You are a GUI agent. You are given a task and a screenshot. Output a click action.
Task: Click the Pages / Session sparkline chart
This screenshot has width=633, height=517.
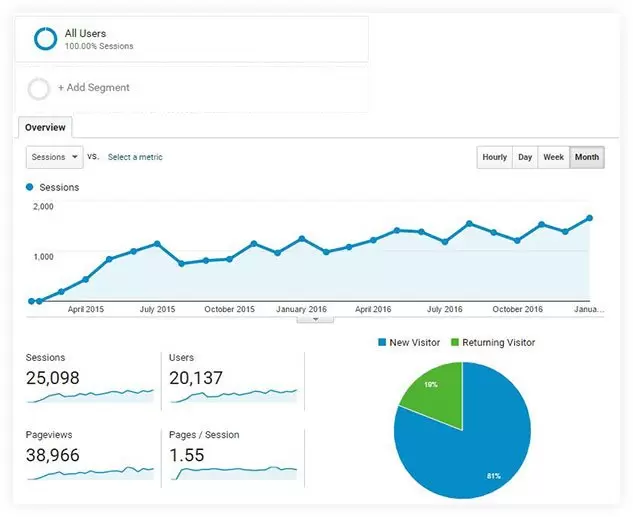pyautogui.click(x=234, y=470)
